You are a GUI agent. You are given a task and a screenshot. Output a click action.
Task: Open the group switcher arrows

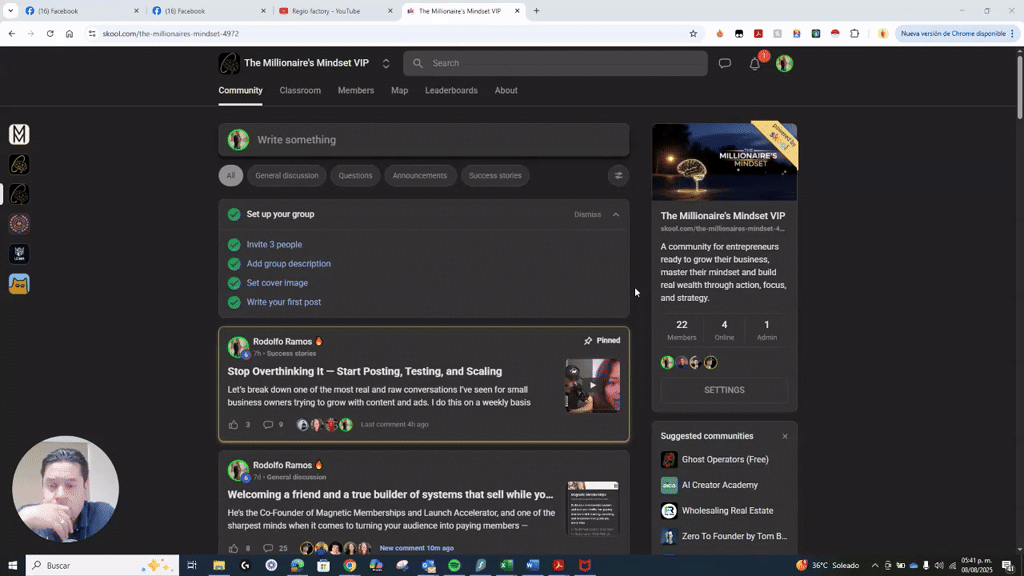[386, 63]
